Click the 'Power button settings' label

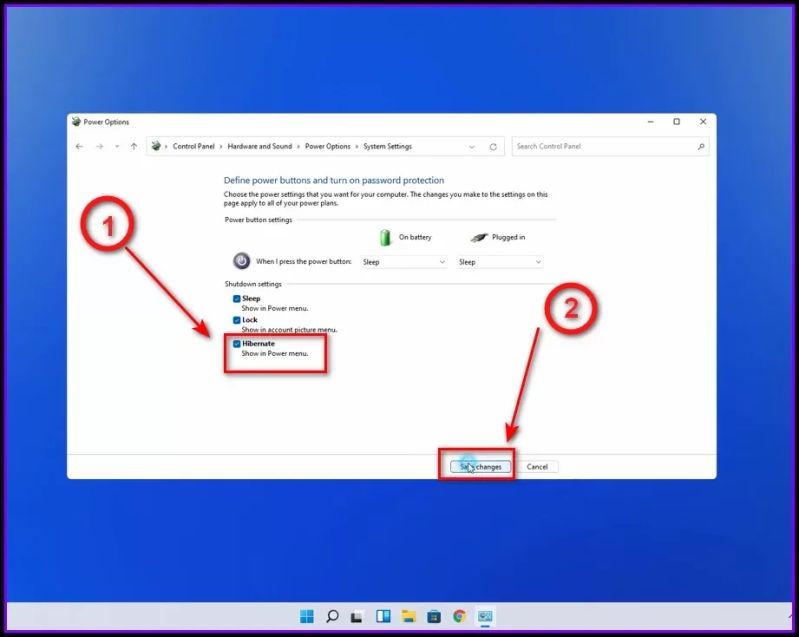(258, 220)
